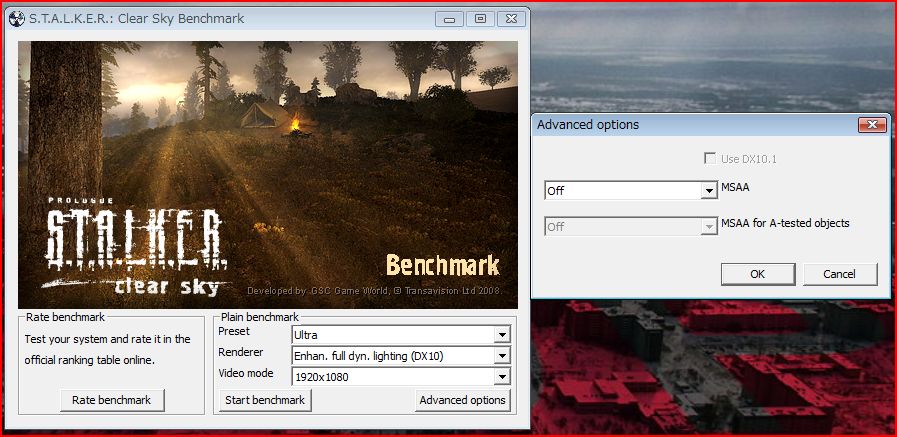The image size is (897, 437).
Task: Toggle the Use DX10.1 checkbox
Action: [x=710, y=158]
